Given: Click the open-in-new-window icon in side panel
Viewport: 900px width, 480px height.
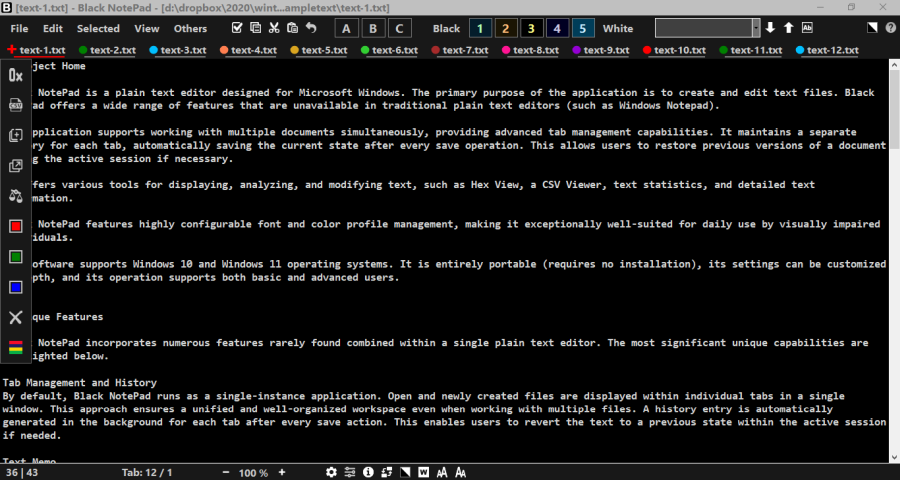Looking at the screenshot, I should [x=15, y=166].
